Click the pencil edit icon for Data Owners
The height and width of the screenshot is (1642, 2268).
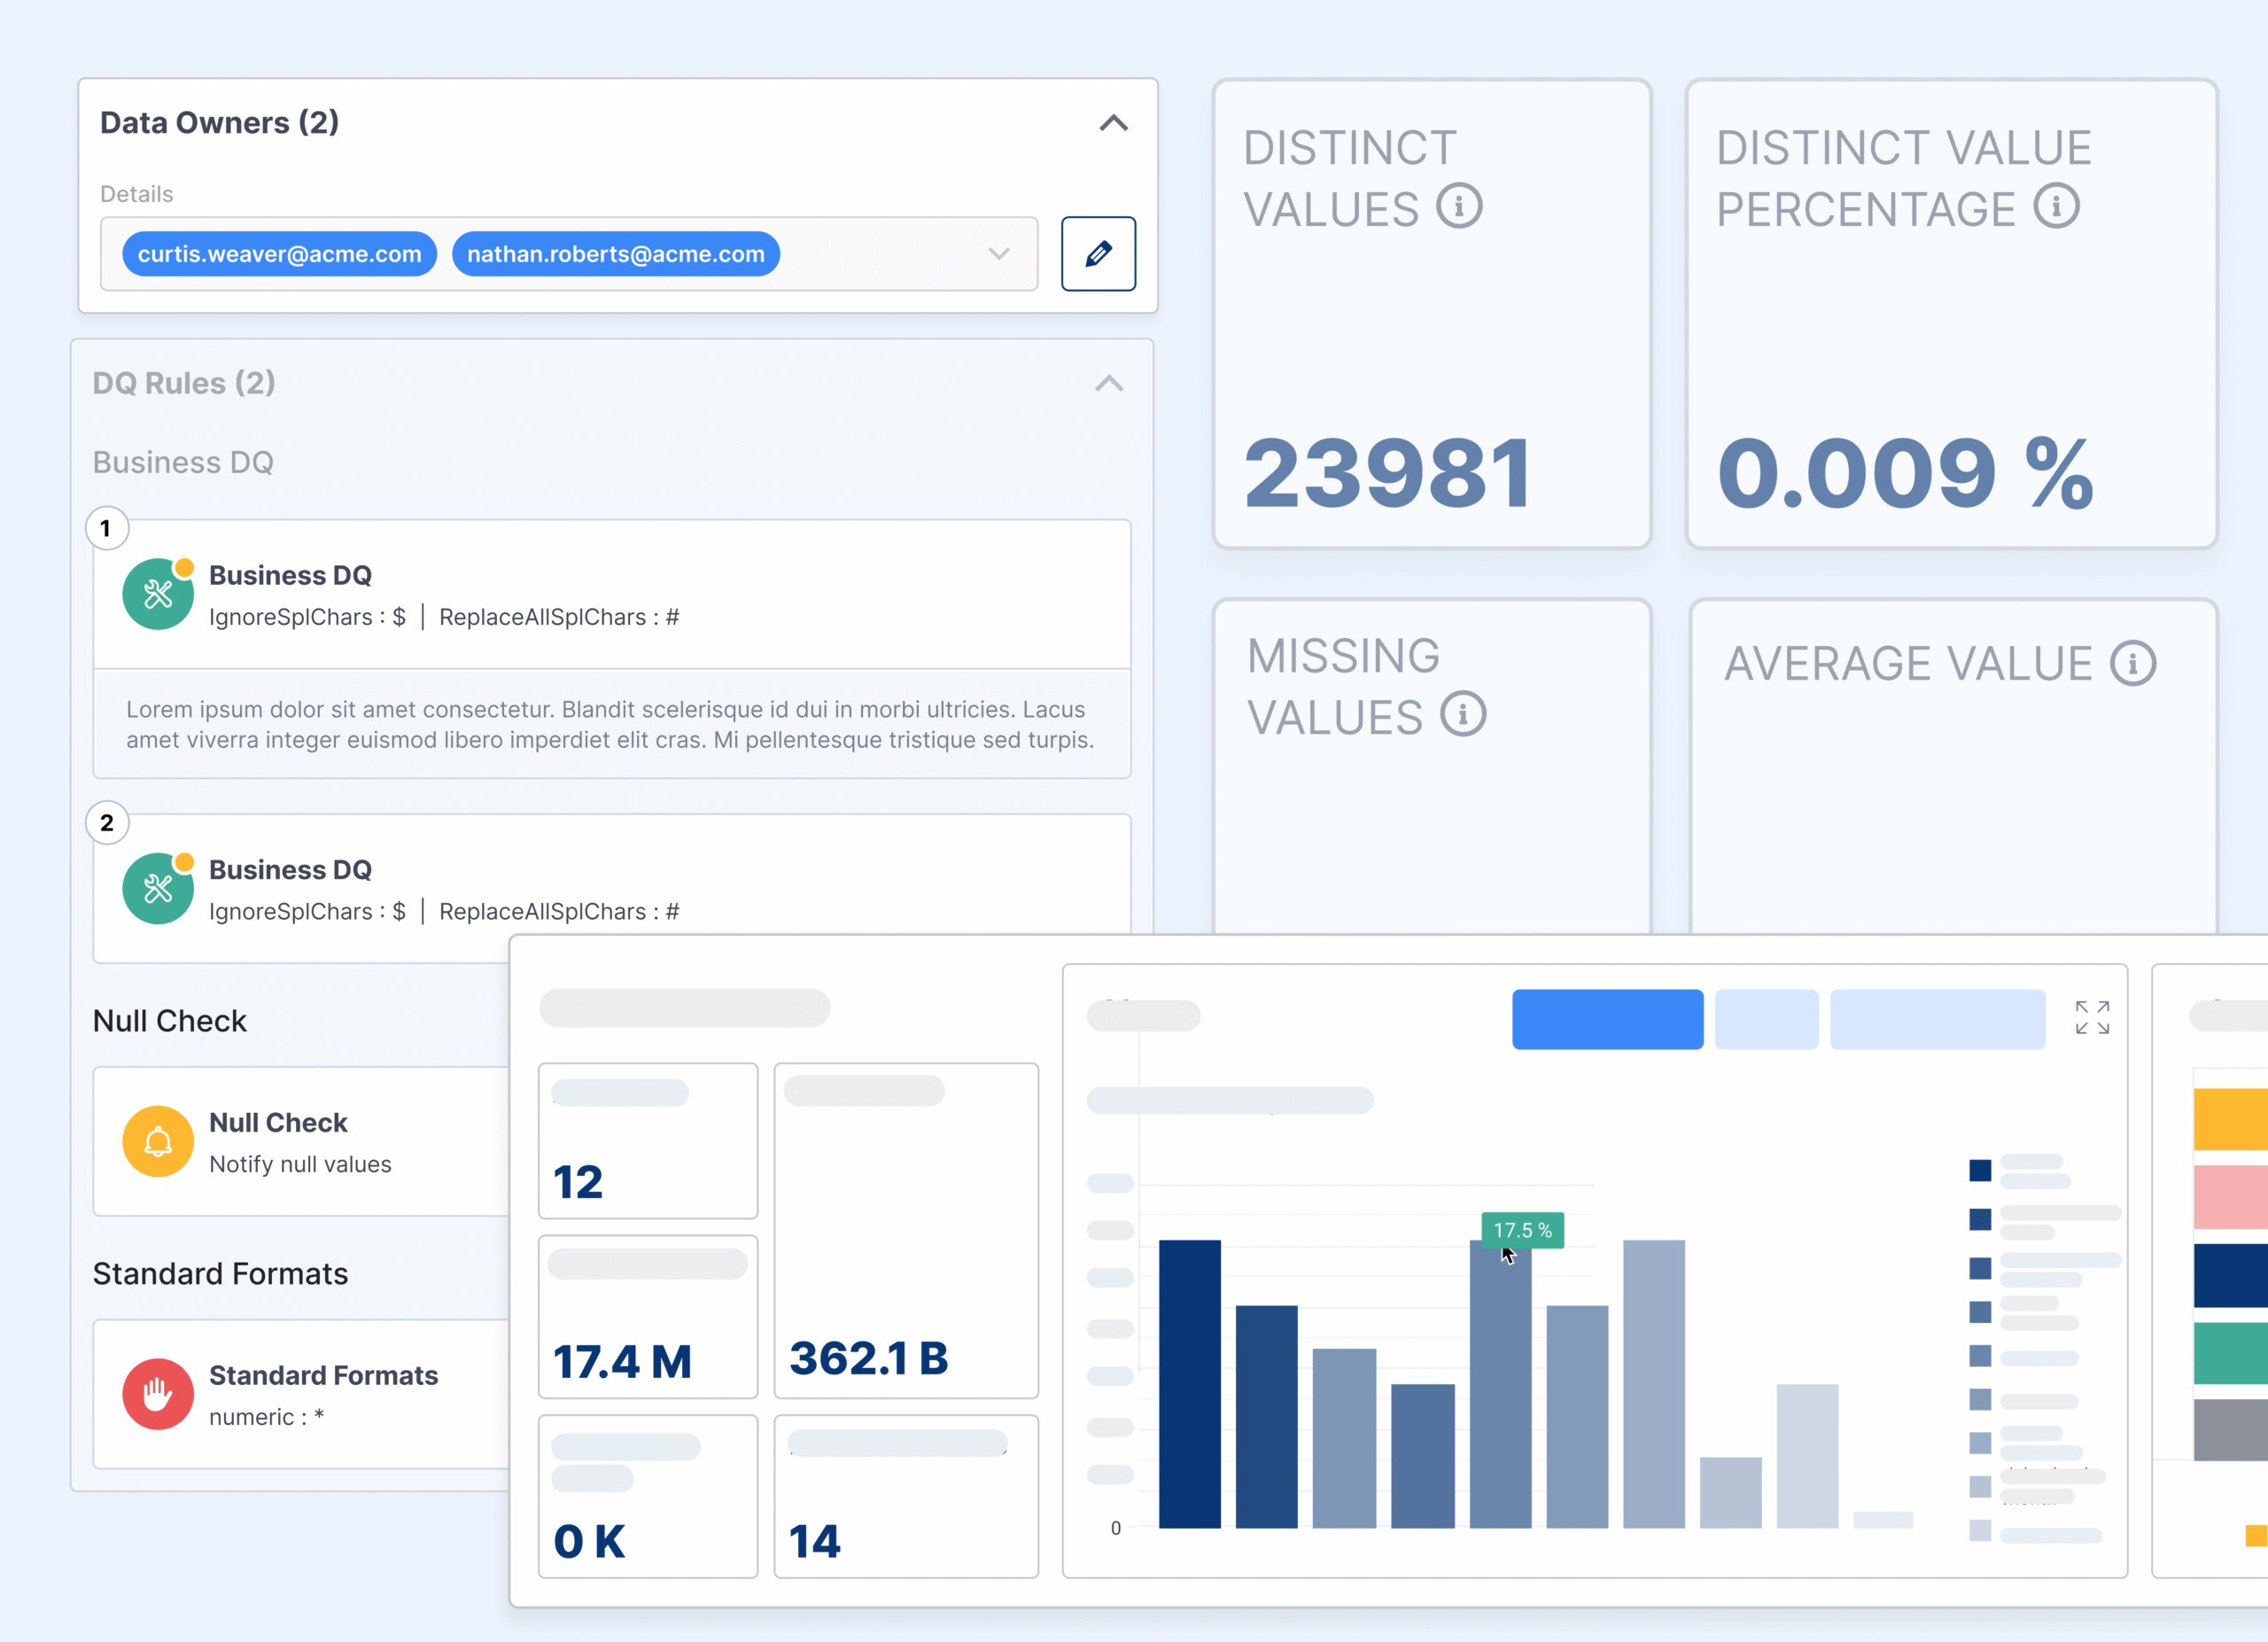[1097, 254]
